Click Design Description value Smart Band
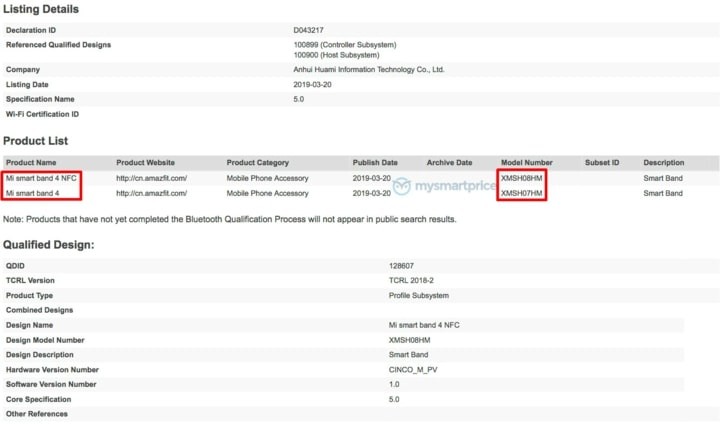 point(408,355)
